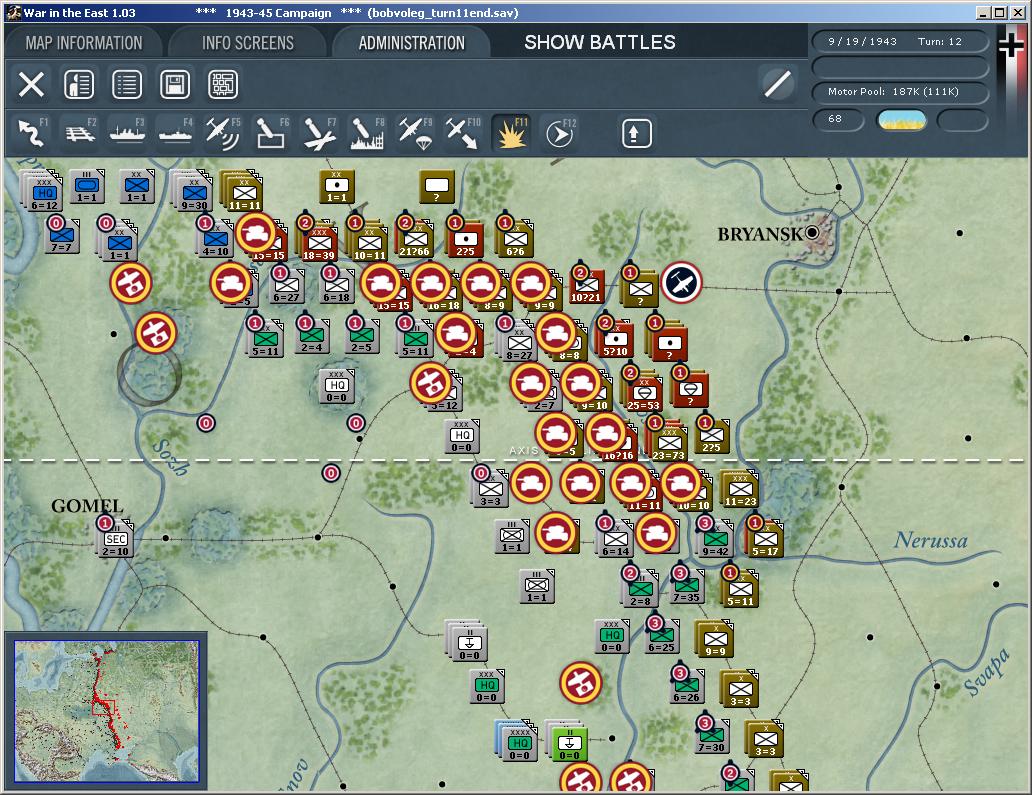Viewport: 1032px width, 795px height.
Task: Select the 10?21 Soviet unit
Action: coord(586,286)
